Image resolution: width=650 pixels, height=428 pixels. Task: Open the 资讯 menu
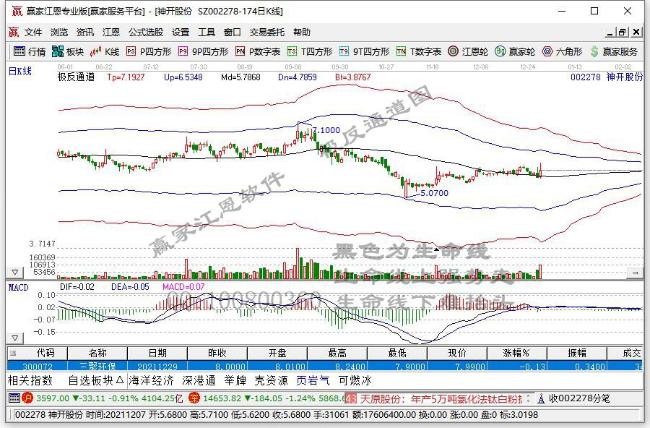[85, 32]
